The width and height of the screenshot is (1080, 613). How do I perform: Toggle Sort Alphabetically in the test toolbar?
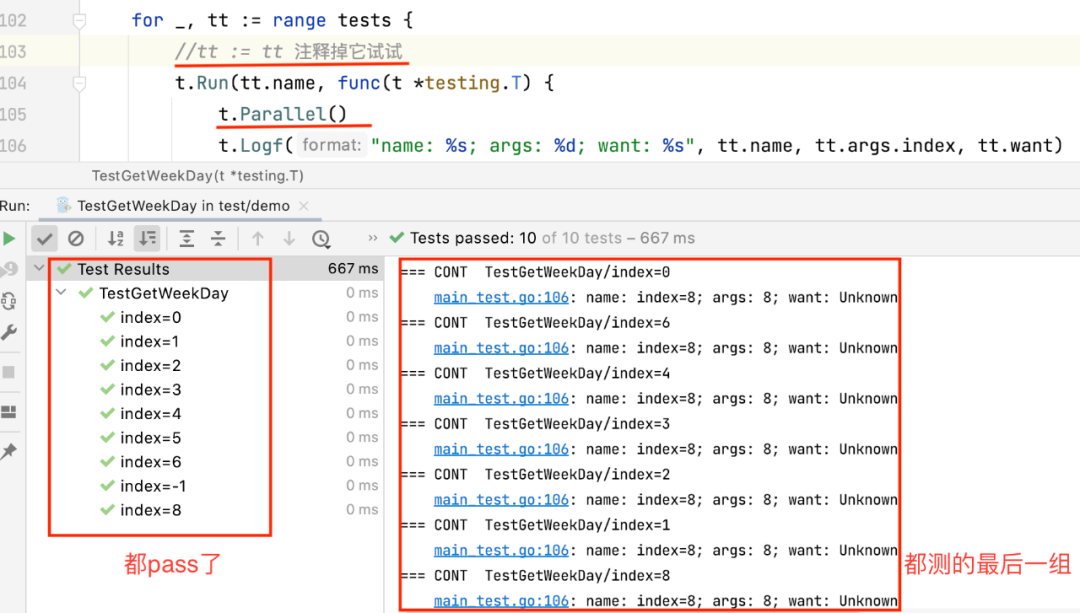(x=116, y=239)
